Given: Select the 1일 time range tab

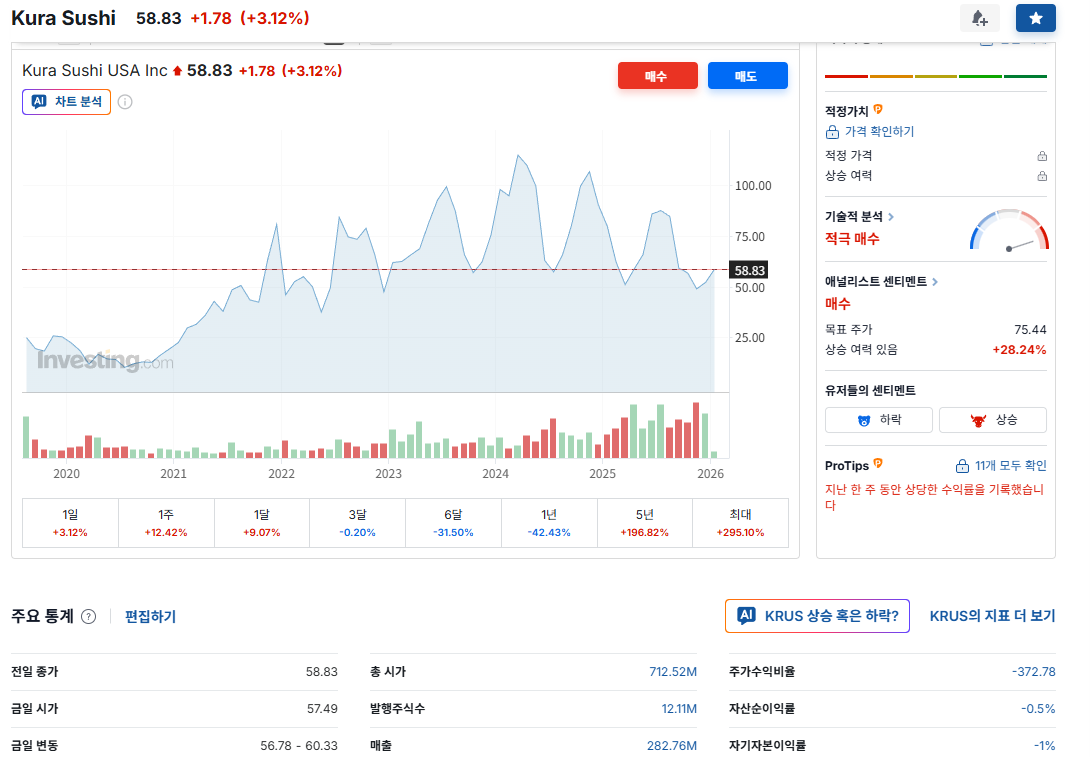Looking at the screenshot, I should click(x=70, y=523).
